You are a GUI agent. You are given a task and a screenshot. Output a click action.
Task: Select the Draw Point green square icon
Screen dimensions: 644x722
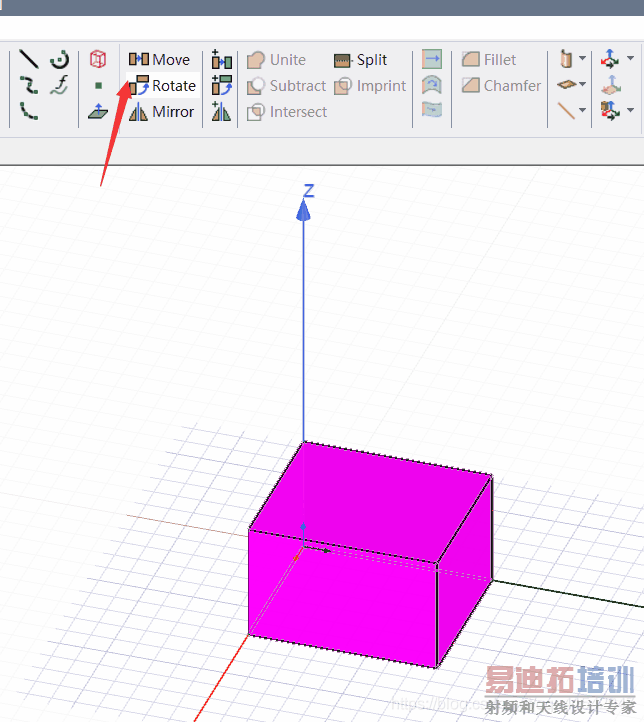(98, 86)
